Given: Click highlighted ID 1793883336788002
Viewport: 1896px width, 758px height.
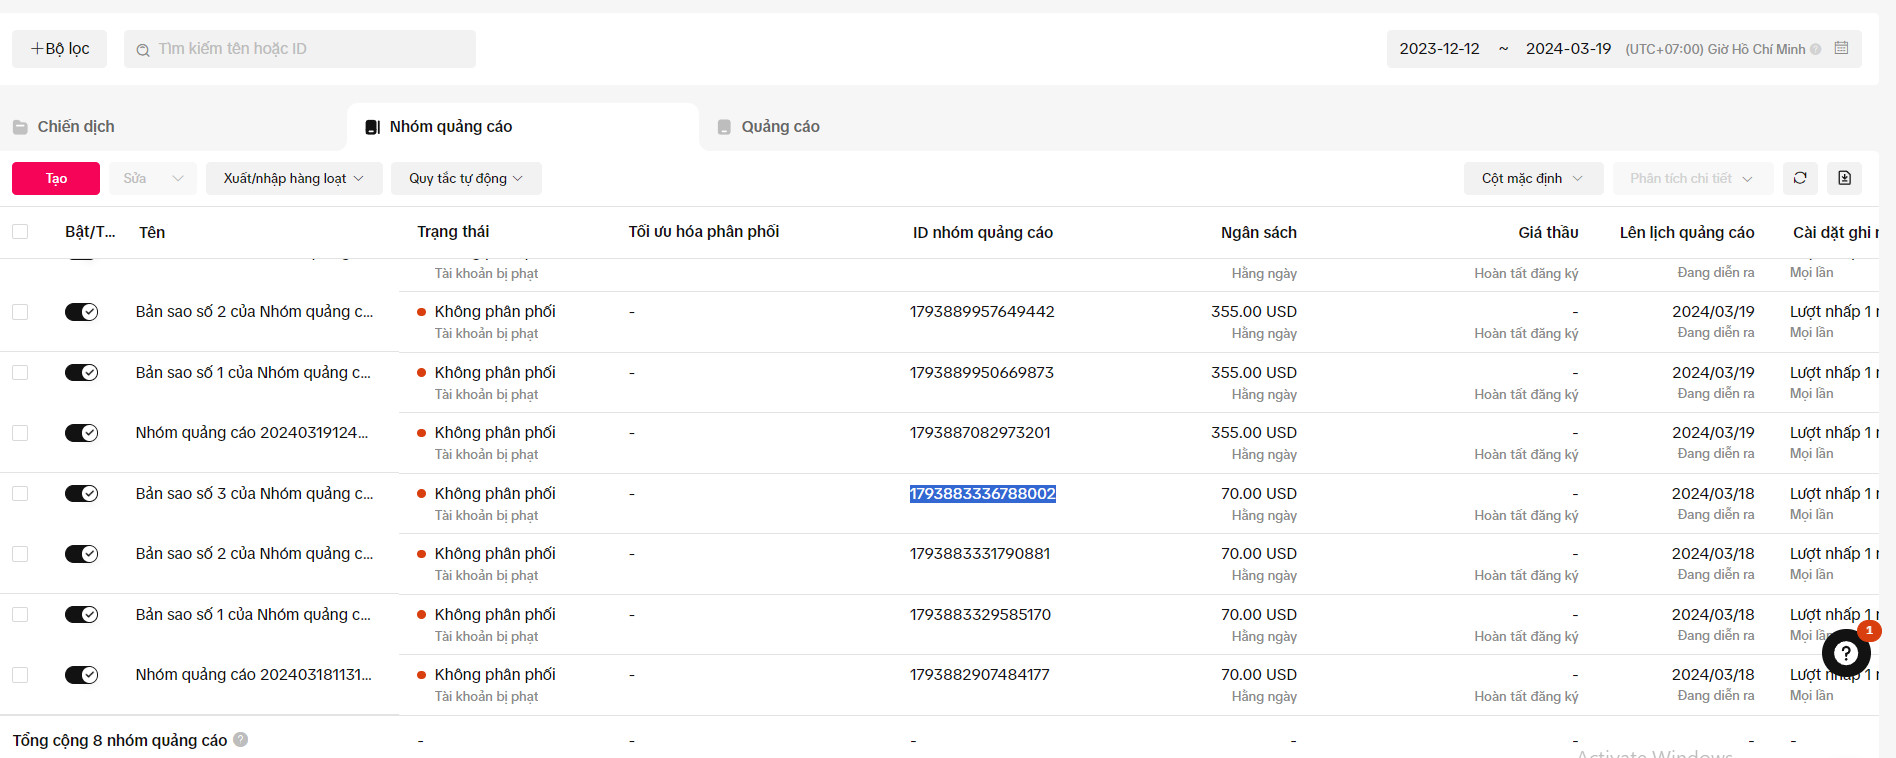Looking at the screenshot, I should [983, 493].
